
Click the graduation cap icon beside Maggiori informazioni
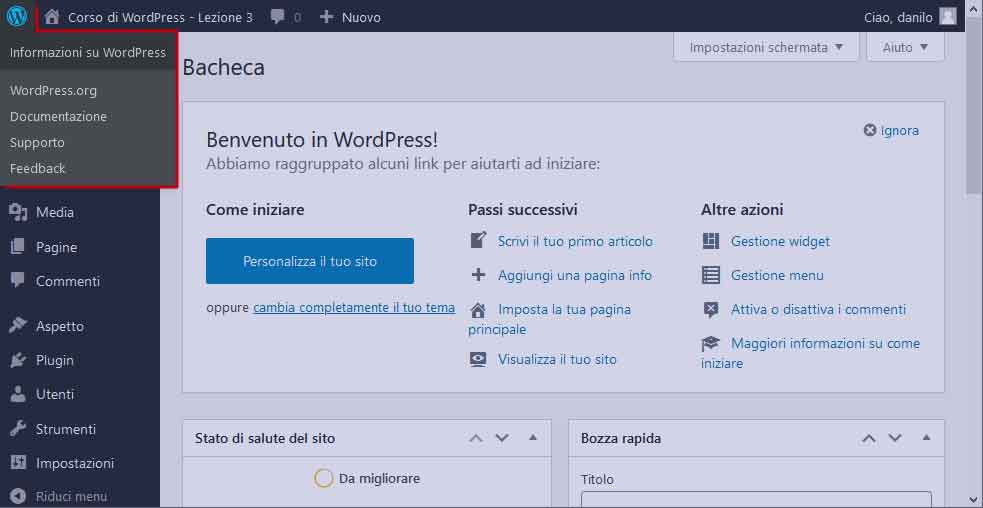coord(711,343)
